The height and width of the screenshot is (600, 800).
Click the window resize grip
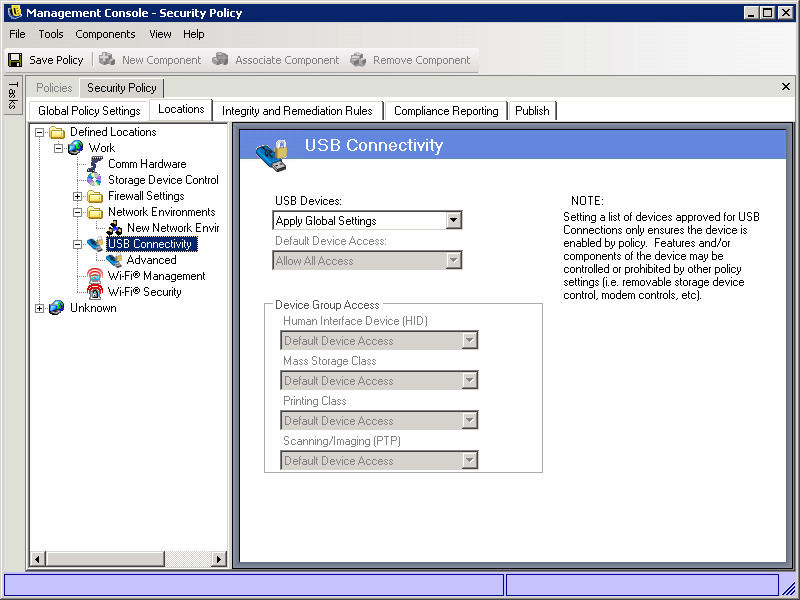point(789,587)
